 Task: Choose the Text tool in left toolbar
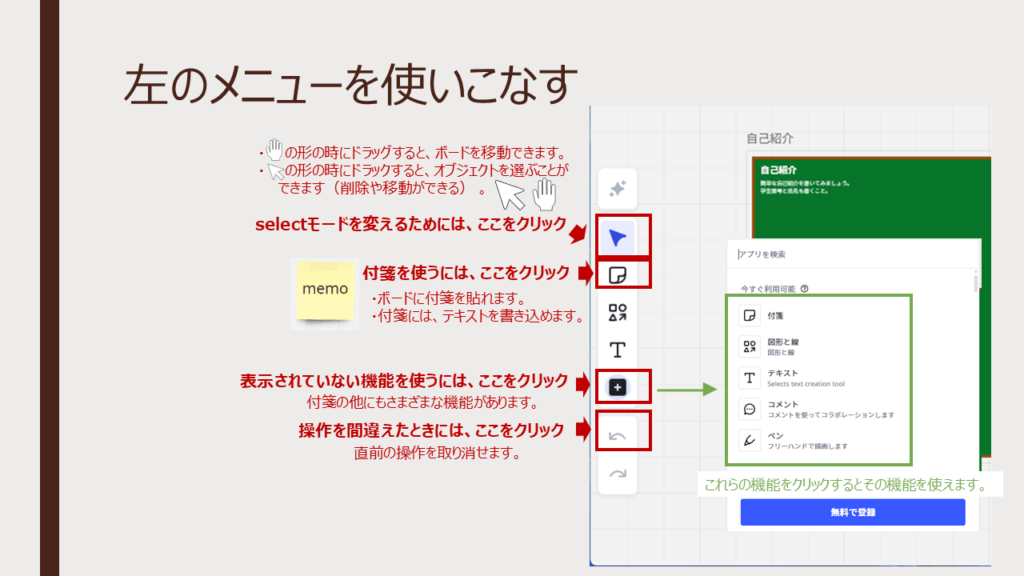(x=618, y=350)
